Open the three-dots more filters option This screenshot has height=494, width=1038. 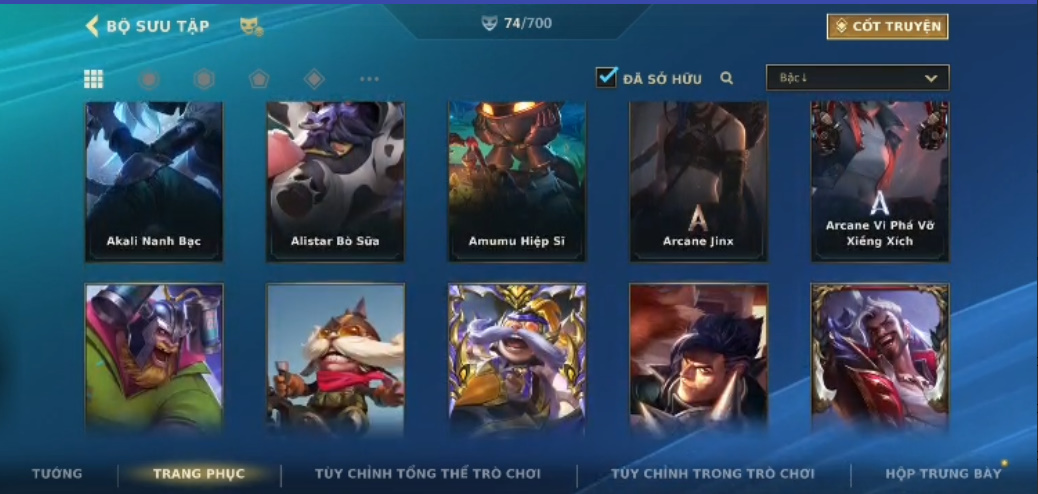pyautogui.click(x=369, y=79)
